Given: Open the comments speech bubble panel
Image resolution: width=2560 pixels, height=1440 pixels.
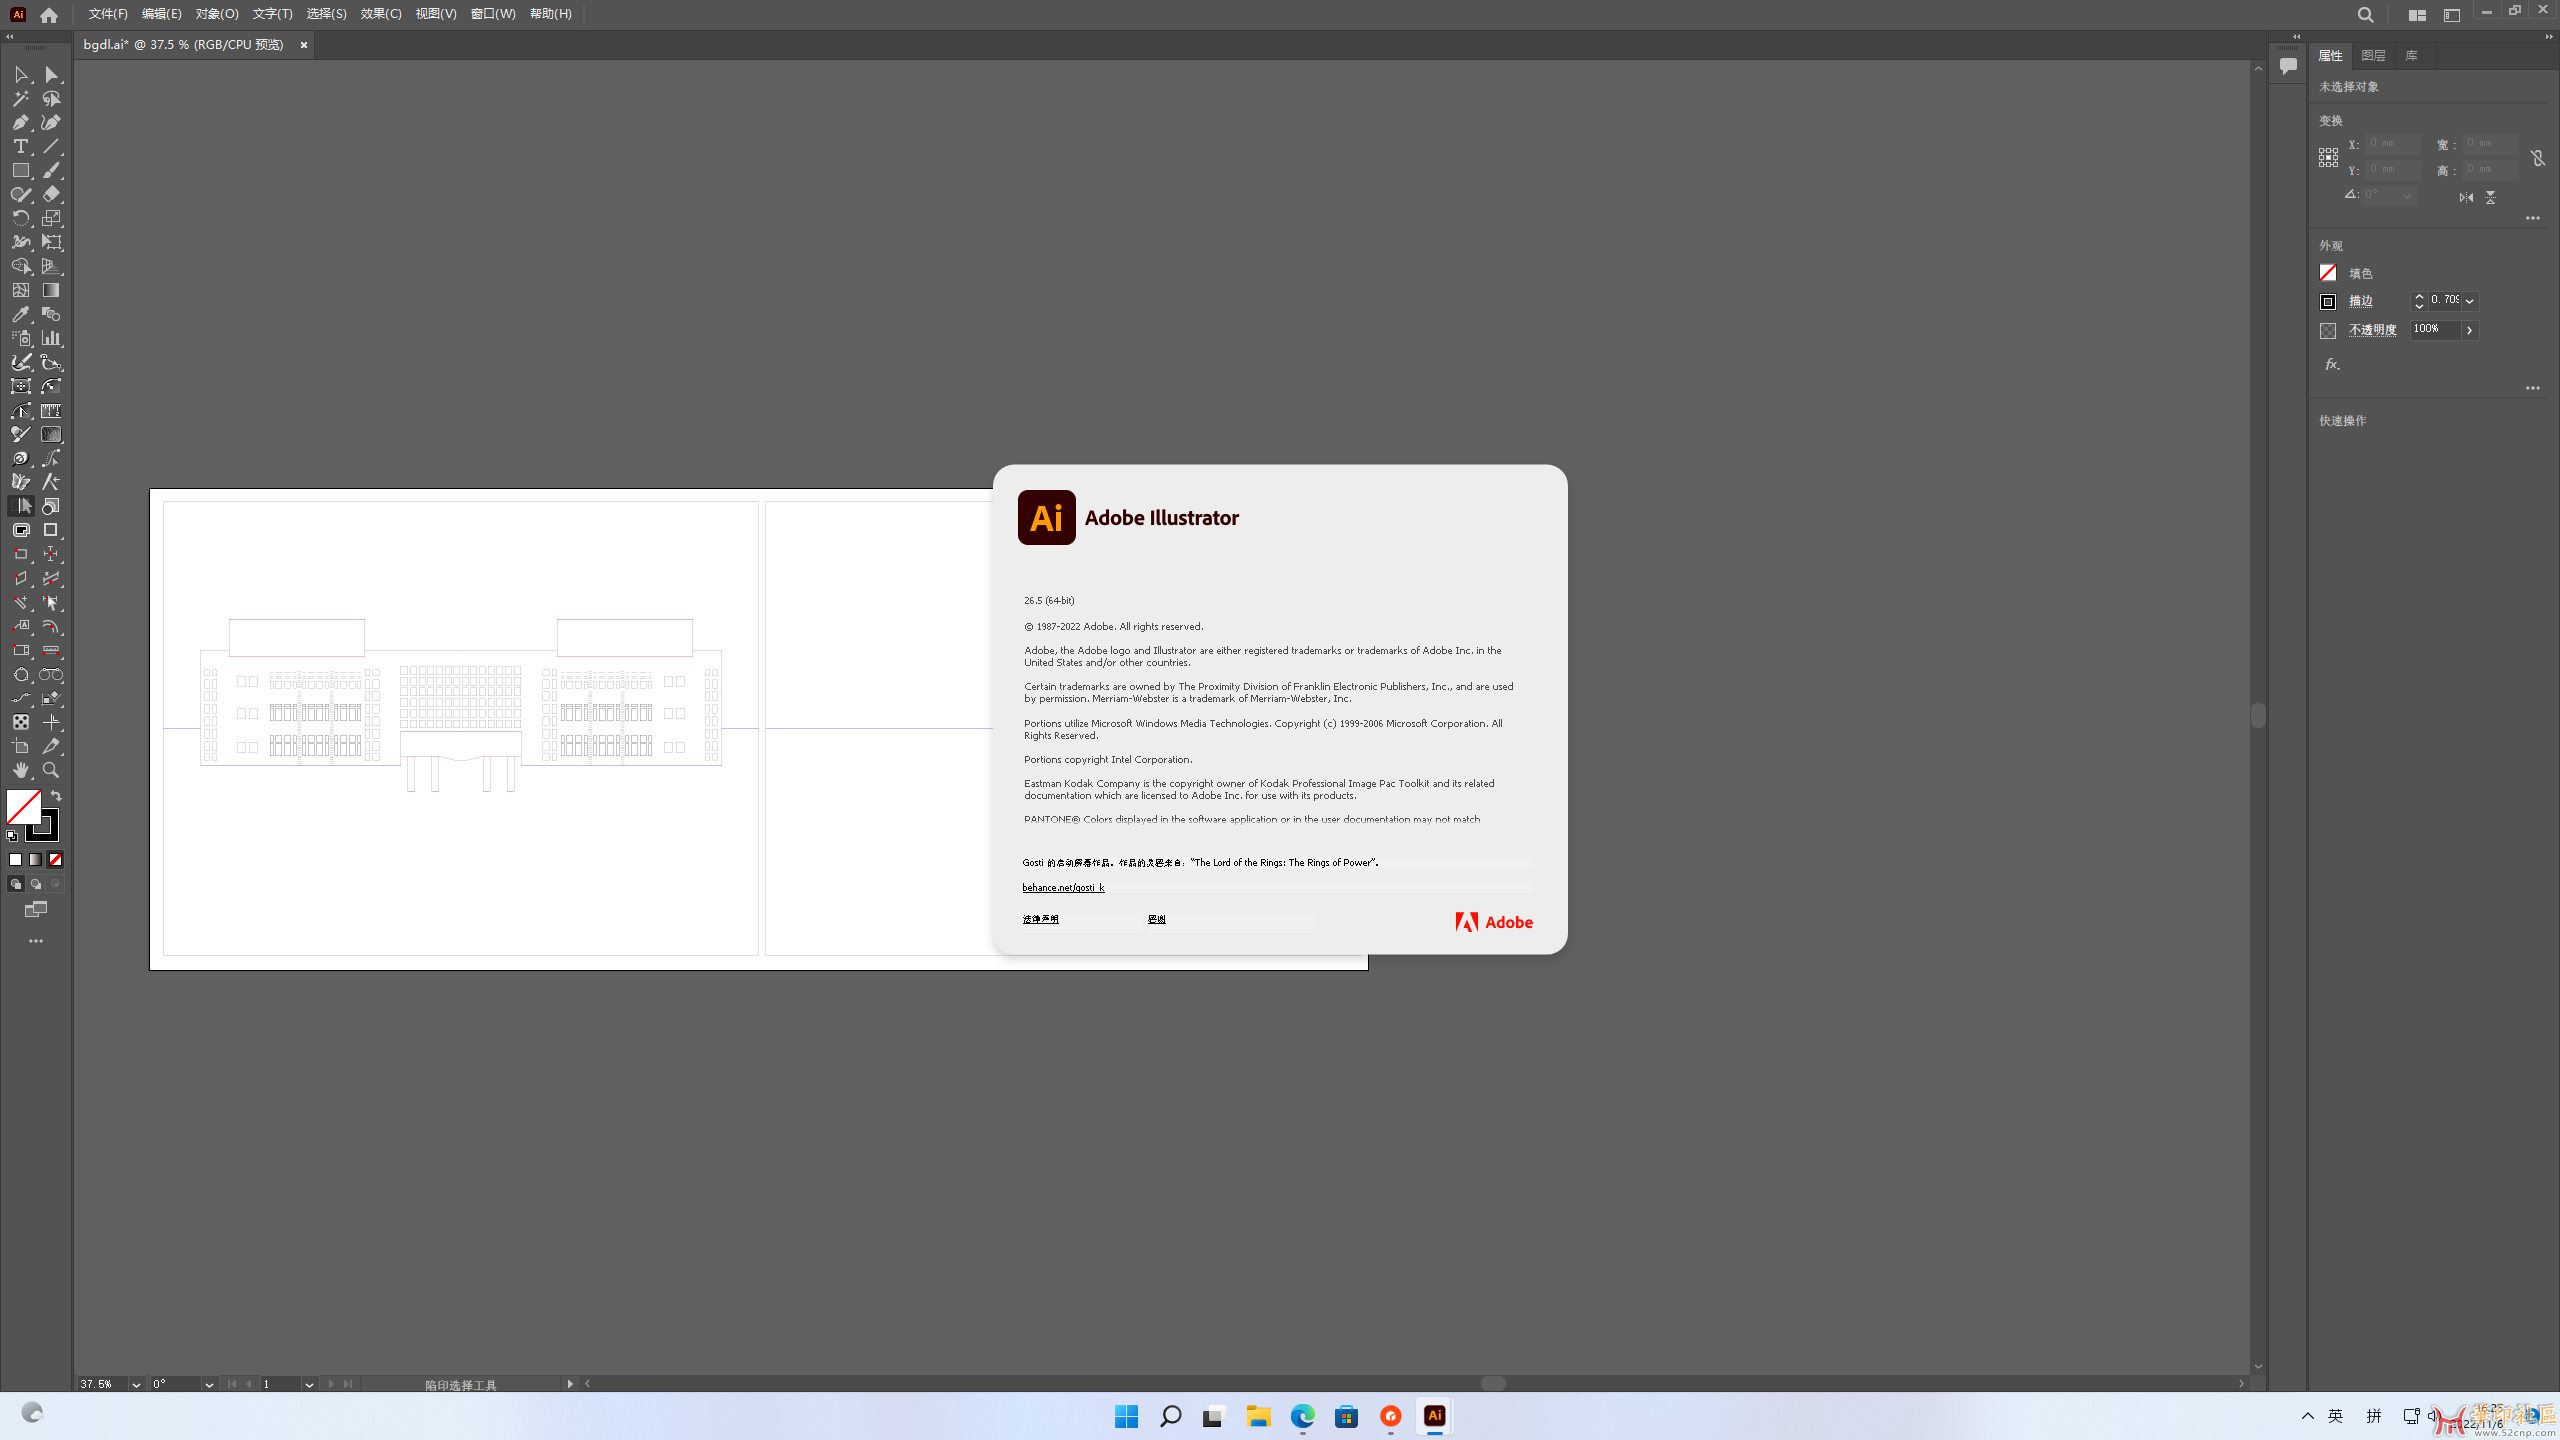Looking at the screenshot, I should click(2288, 66).
